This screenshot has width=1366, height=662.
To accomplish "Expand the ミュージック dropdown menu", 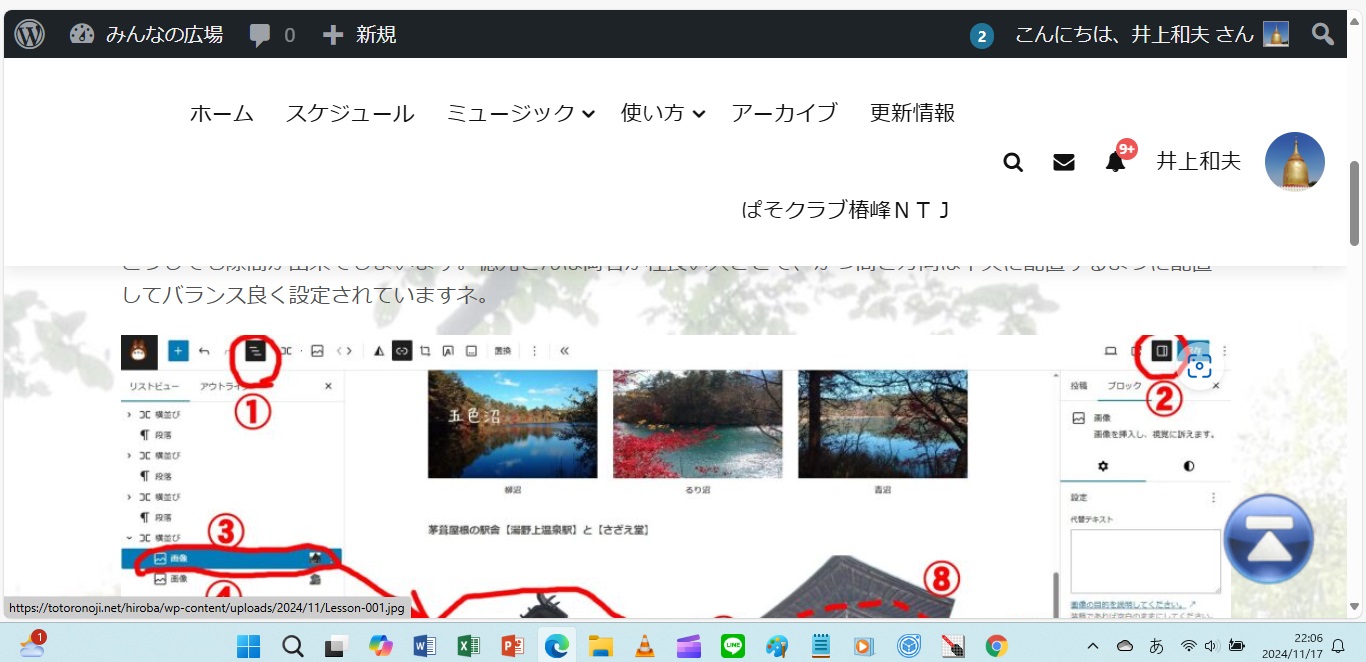I will tap(519, 113).
